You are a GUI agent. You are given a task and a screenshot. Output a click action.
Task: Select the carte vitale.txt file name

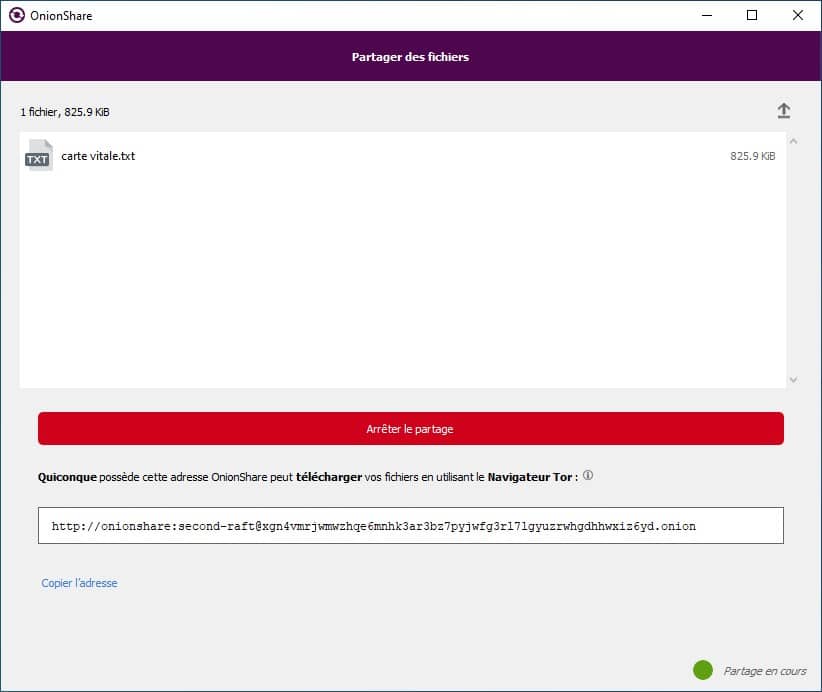[x=98, y=156]
